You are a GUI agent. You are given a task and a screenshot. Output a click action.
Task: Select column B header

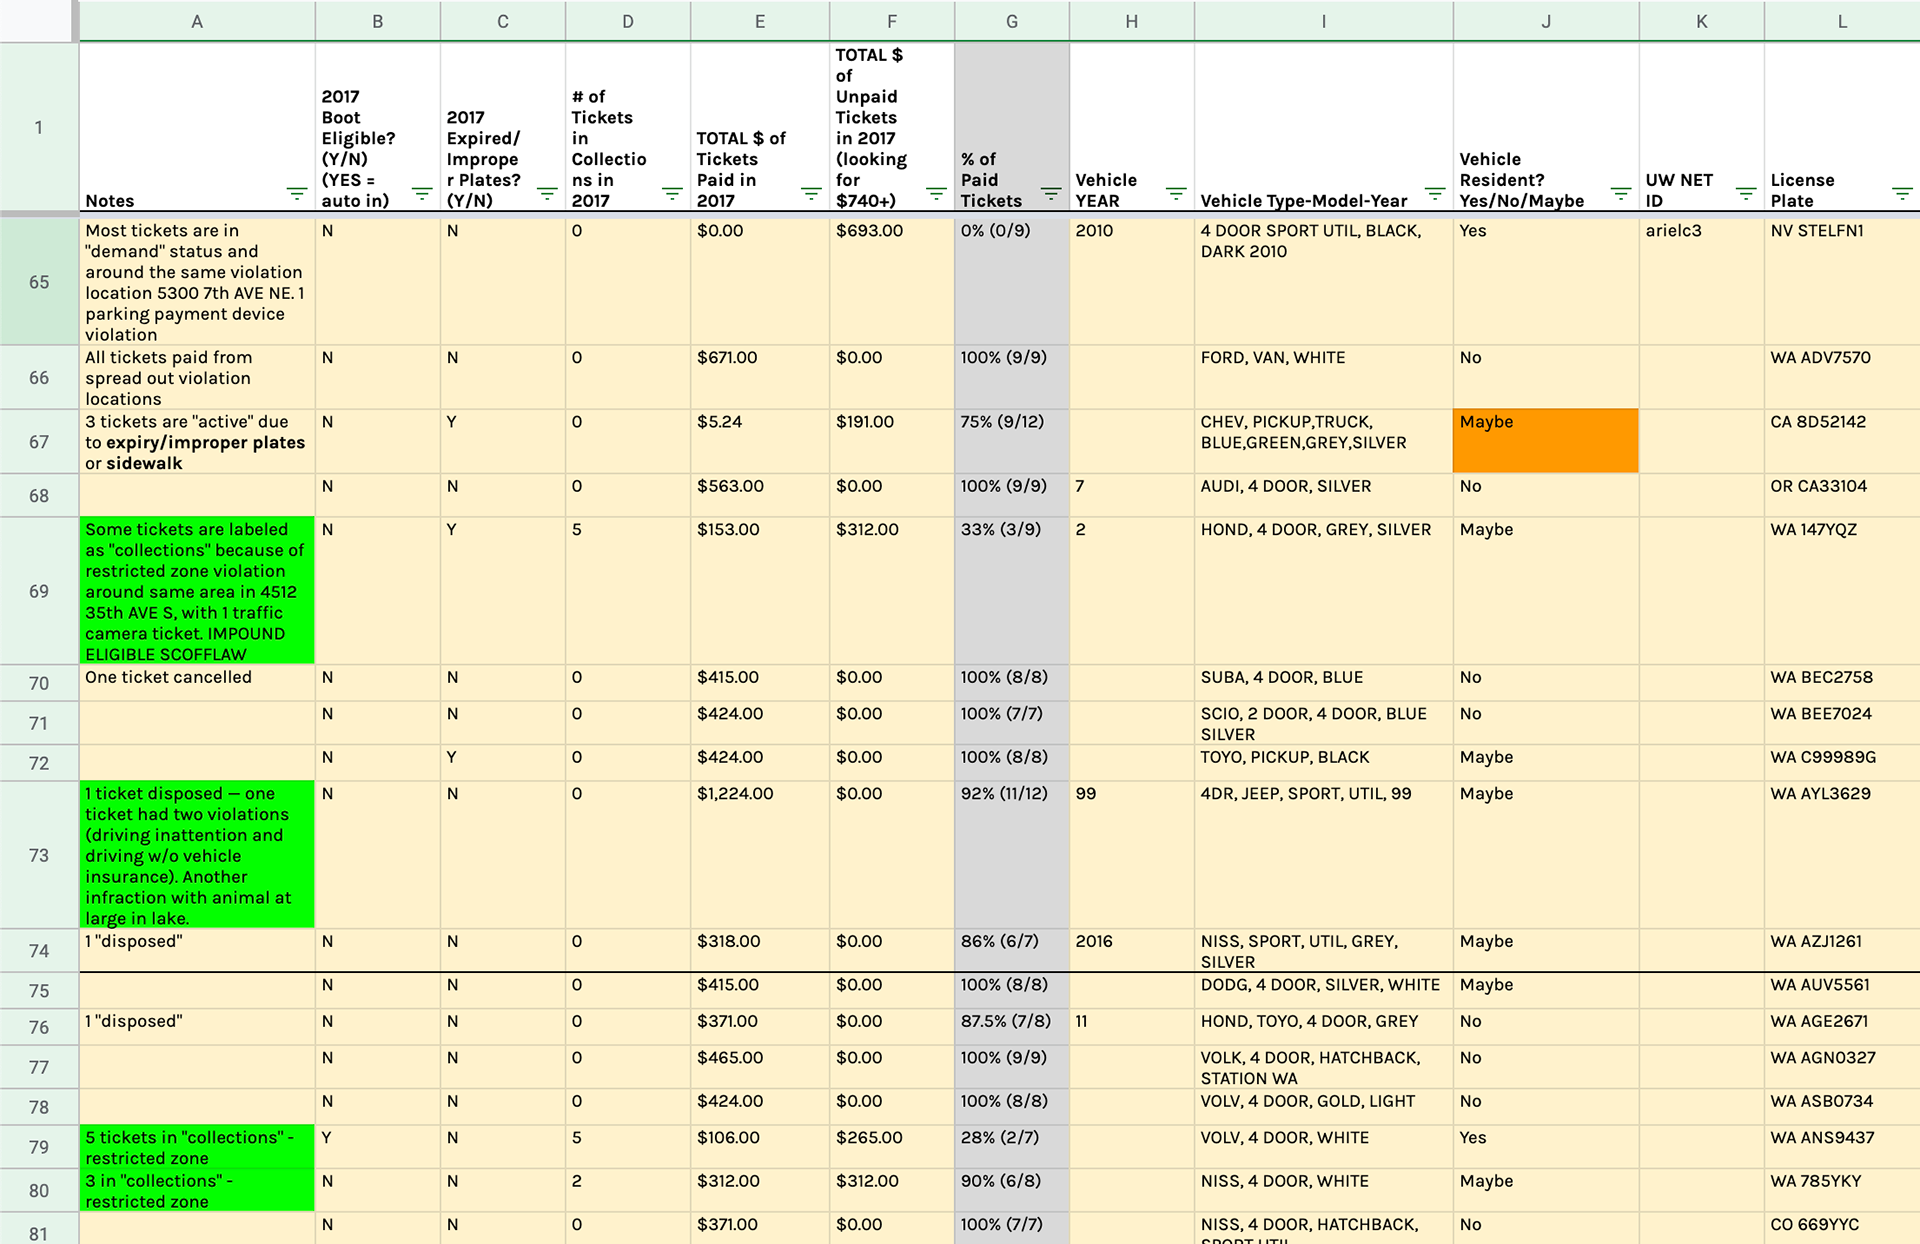(378, 21)
